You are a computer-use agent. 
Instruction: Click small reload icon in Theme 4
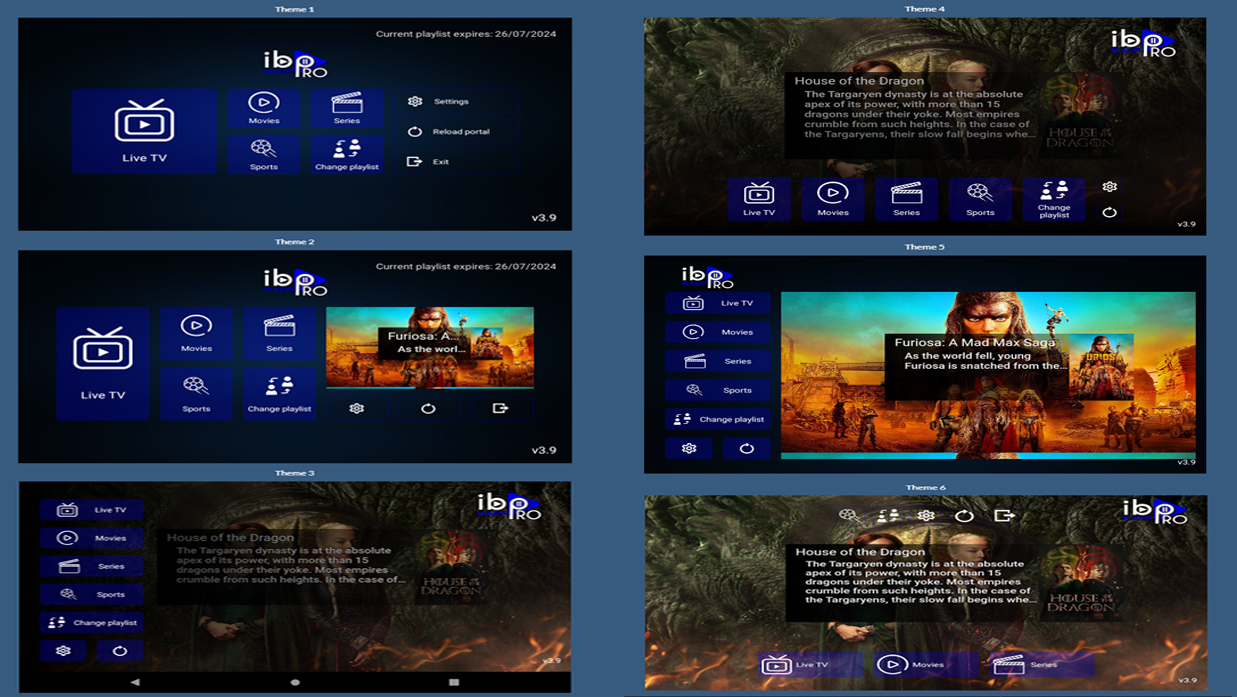(x=1109, y=212)
